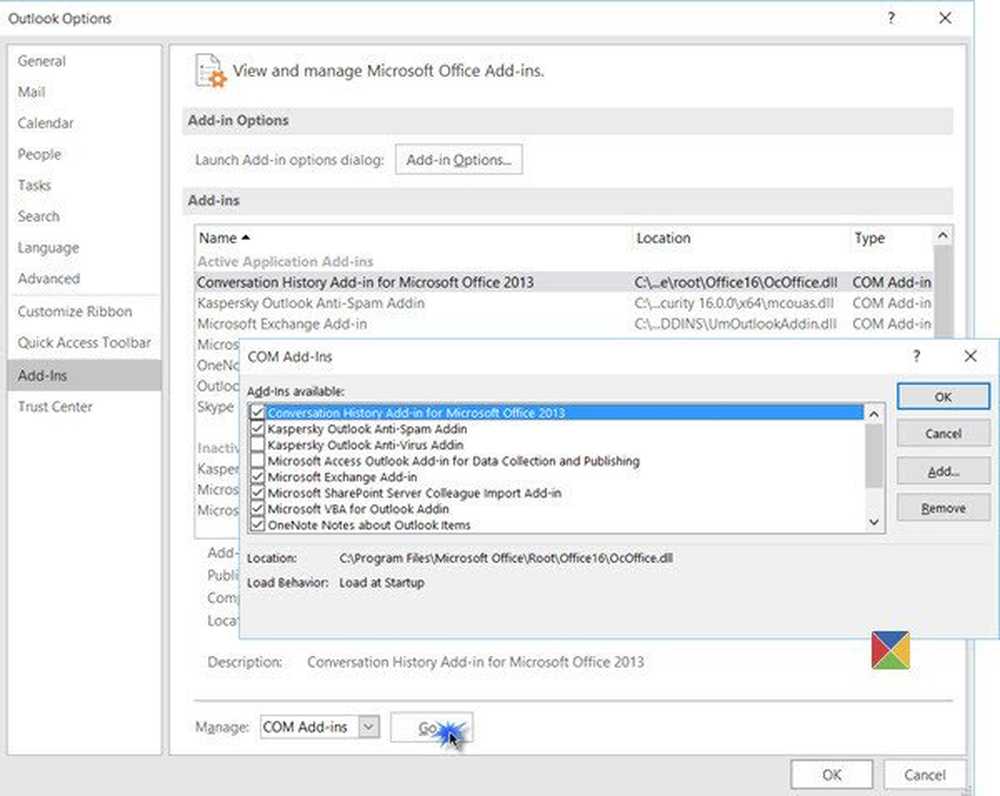Toggle Microsoft Exchange Add-in checkbox

(x=258, y=477)
